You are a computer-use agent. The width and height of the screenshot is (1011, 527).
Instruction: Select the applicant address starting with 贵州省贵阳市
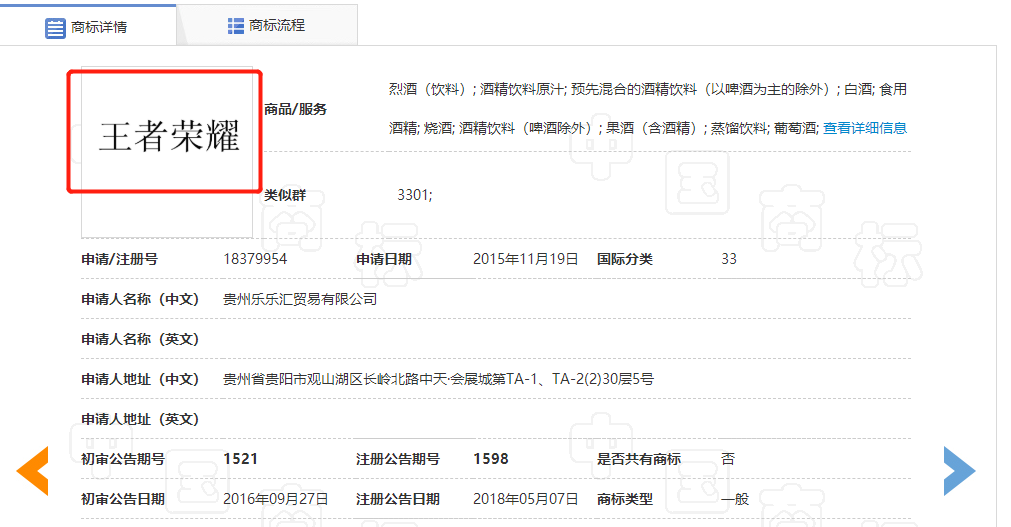click(x=438, y=379)
